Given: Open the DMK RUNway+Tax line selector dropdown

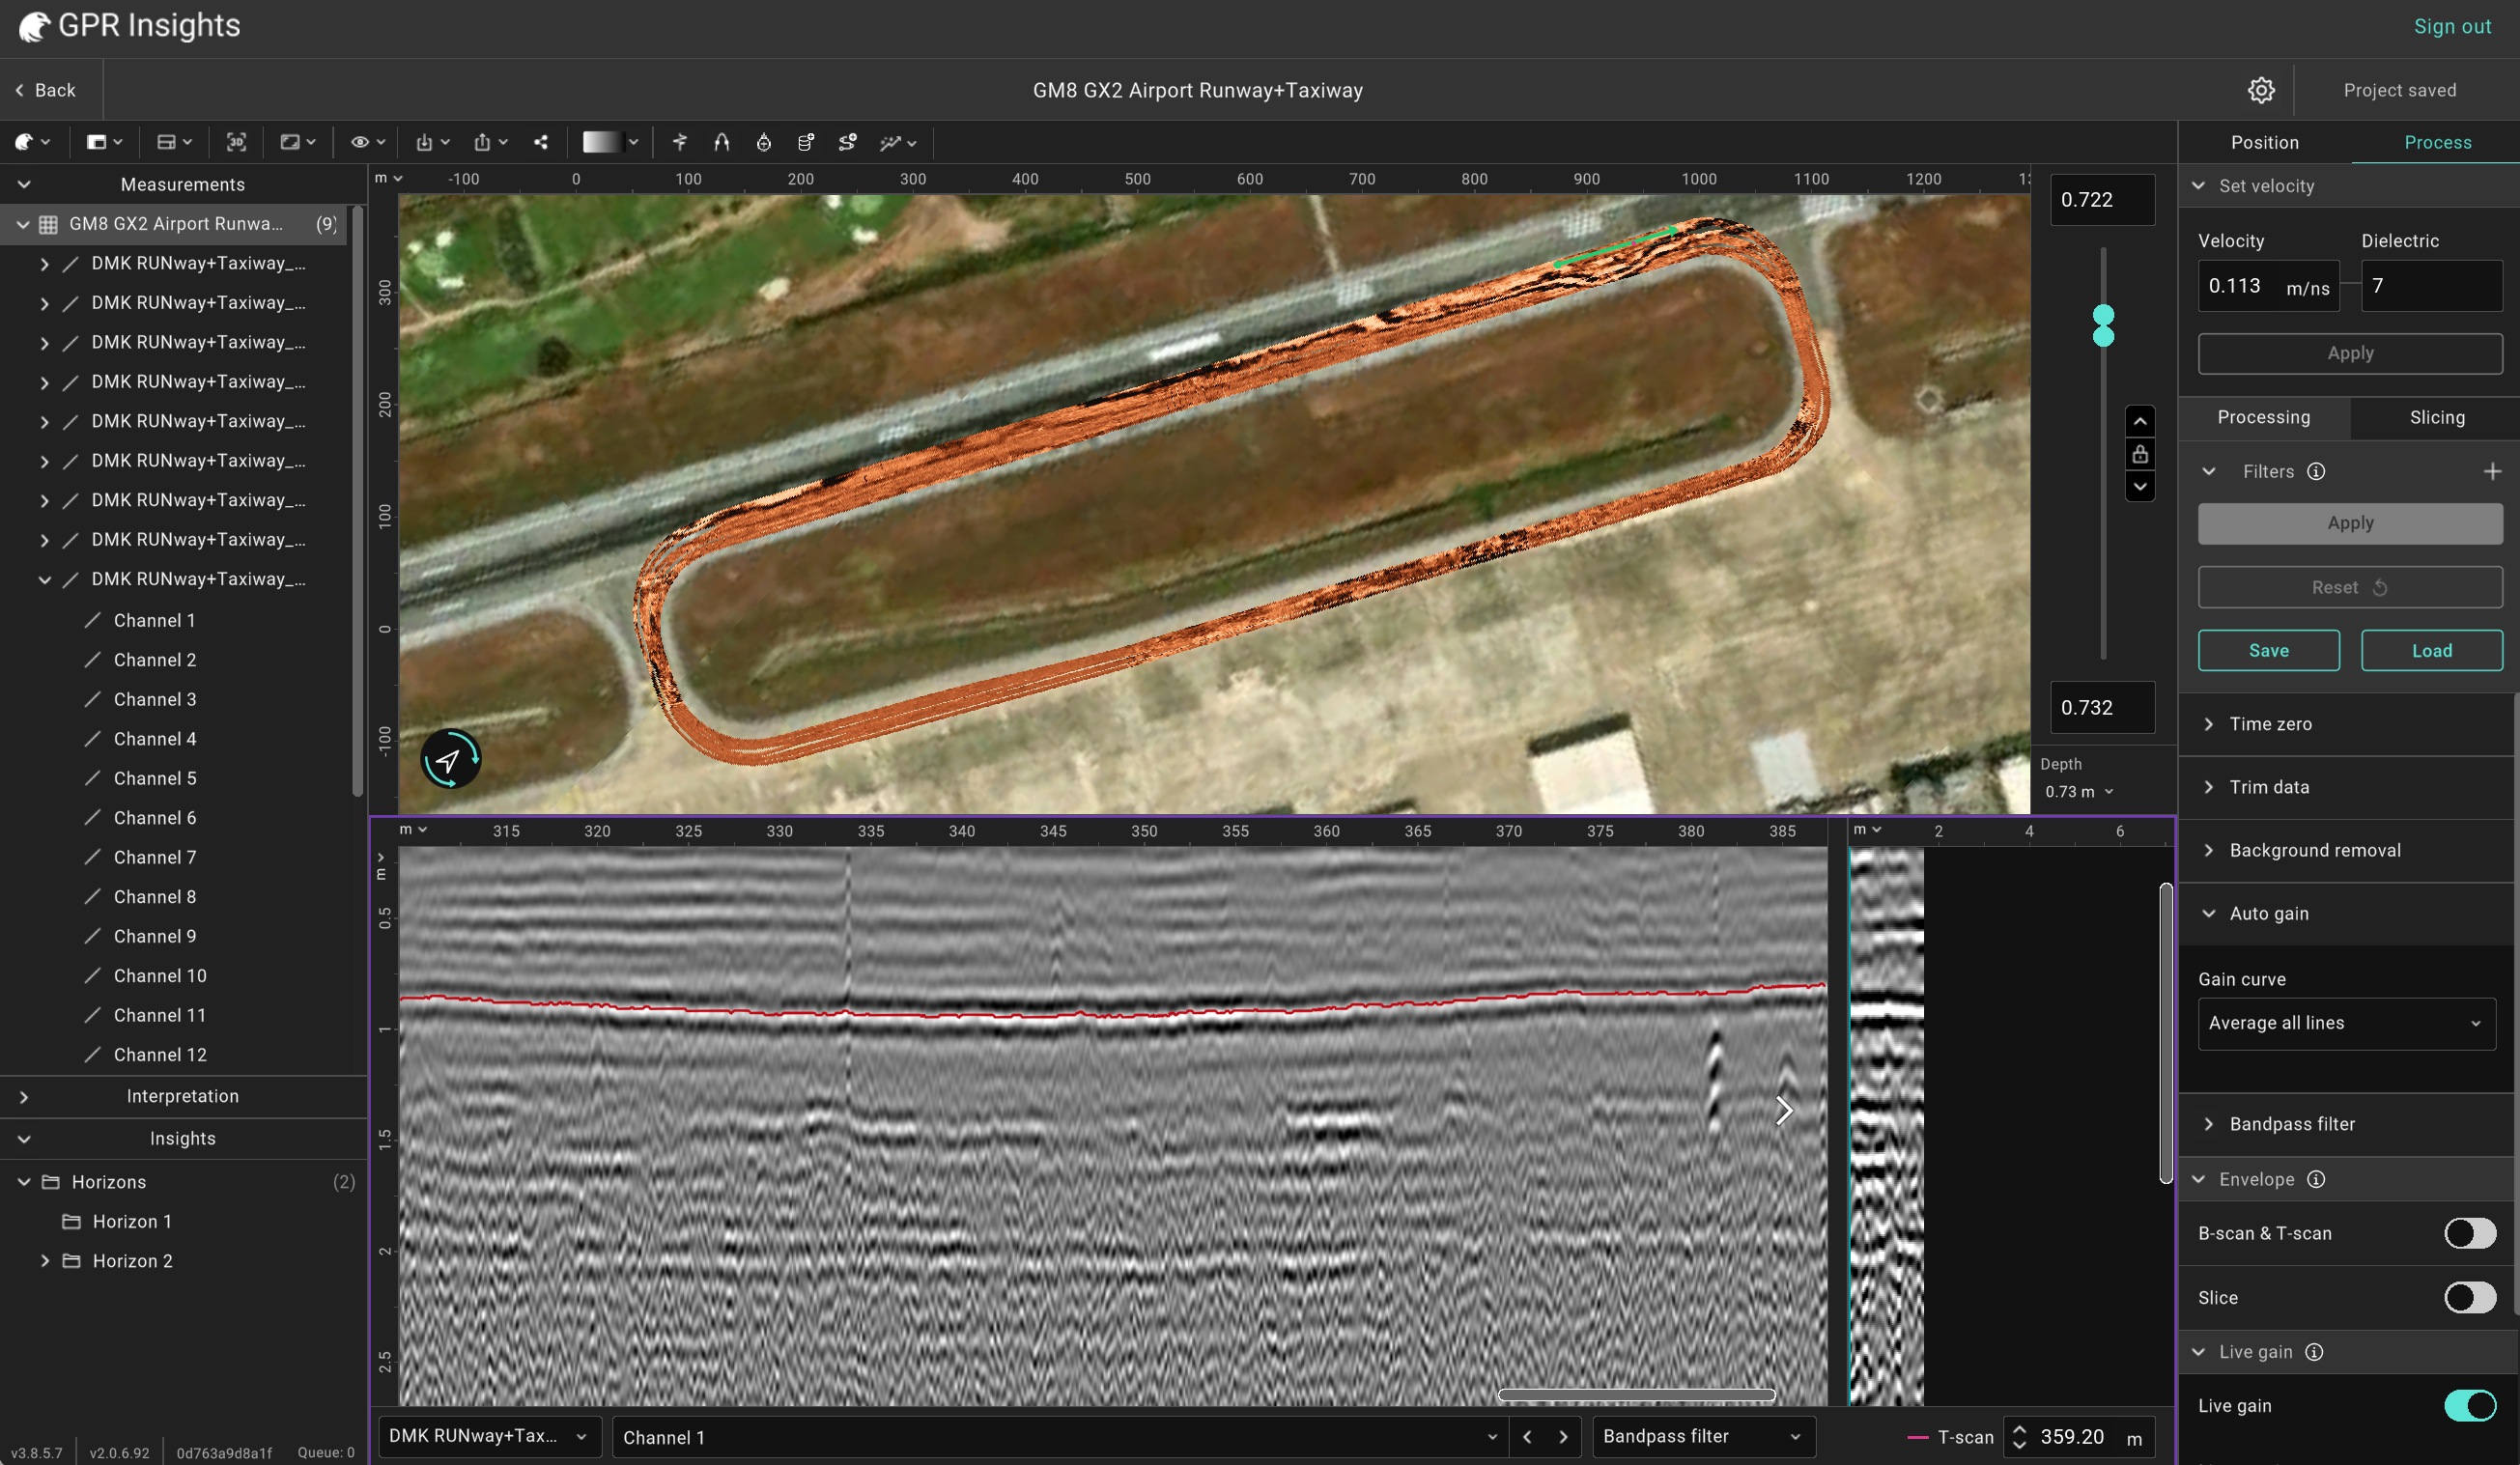Looking at the screenshot, I should coord(490,1436).
